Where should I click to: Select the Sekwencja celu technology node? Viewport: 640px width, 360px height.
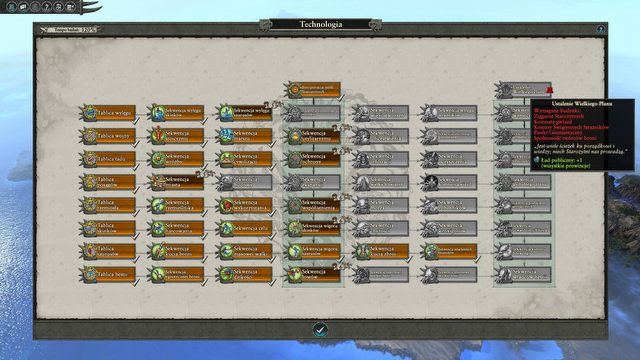coord(245,229)
